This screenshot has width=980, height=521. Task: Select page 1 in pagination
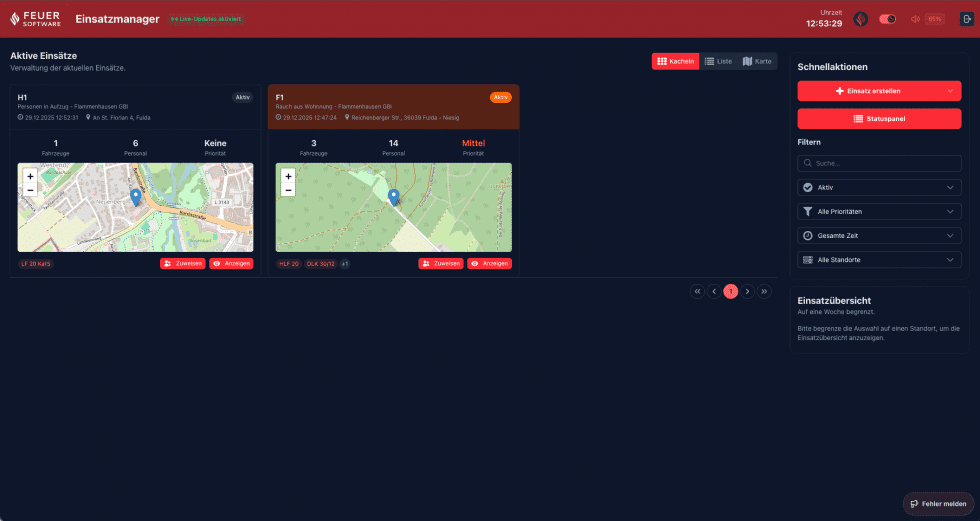tap(731, 291)
